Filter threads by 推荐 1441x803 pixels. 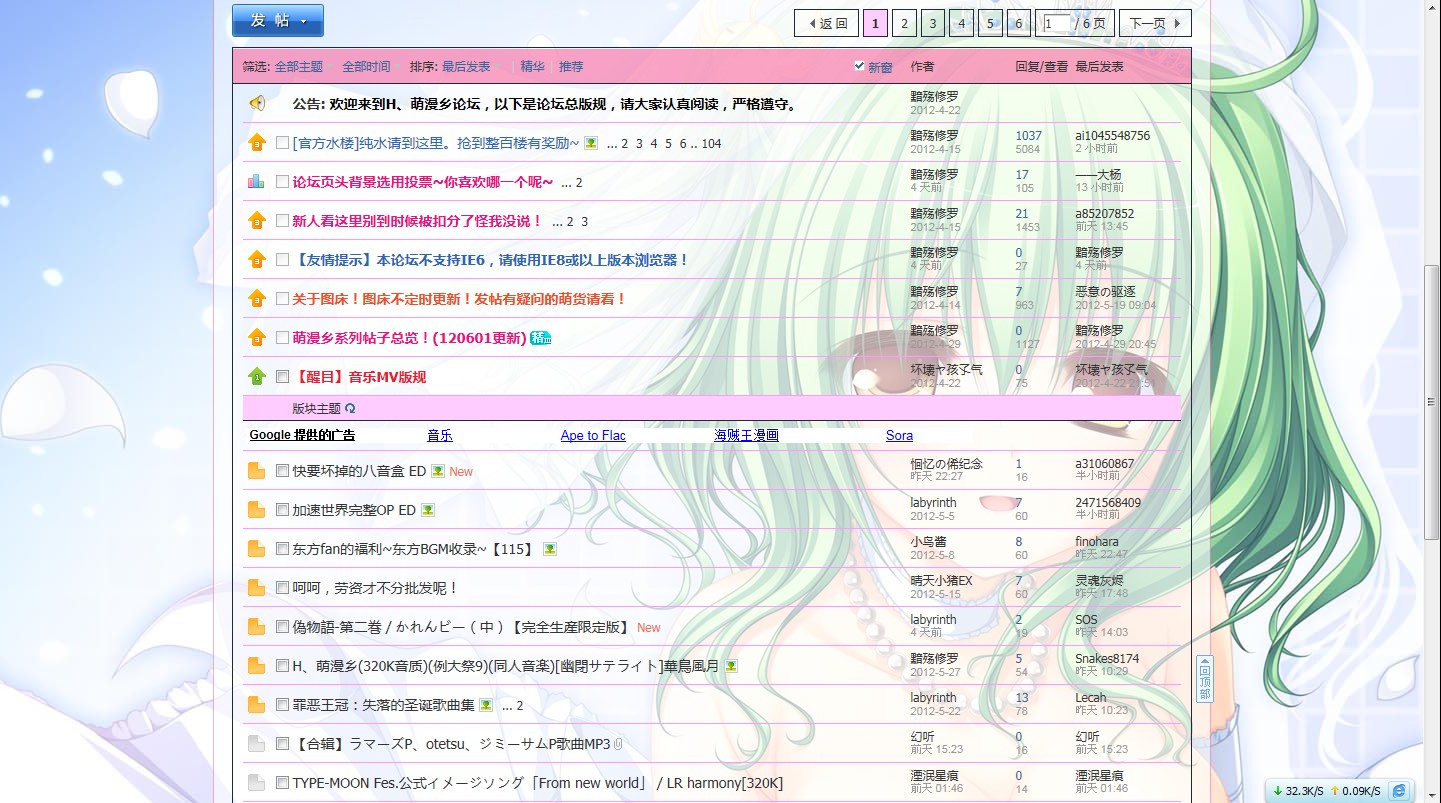(x=571, y=67)
